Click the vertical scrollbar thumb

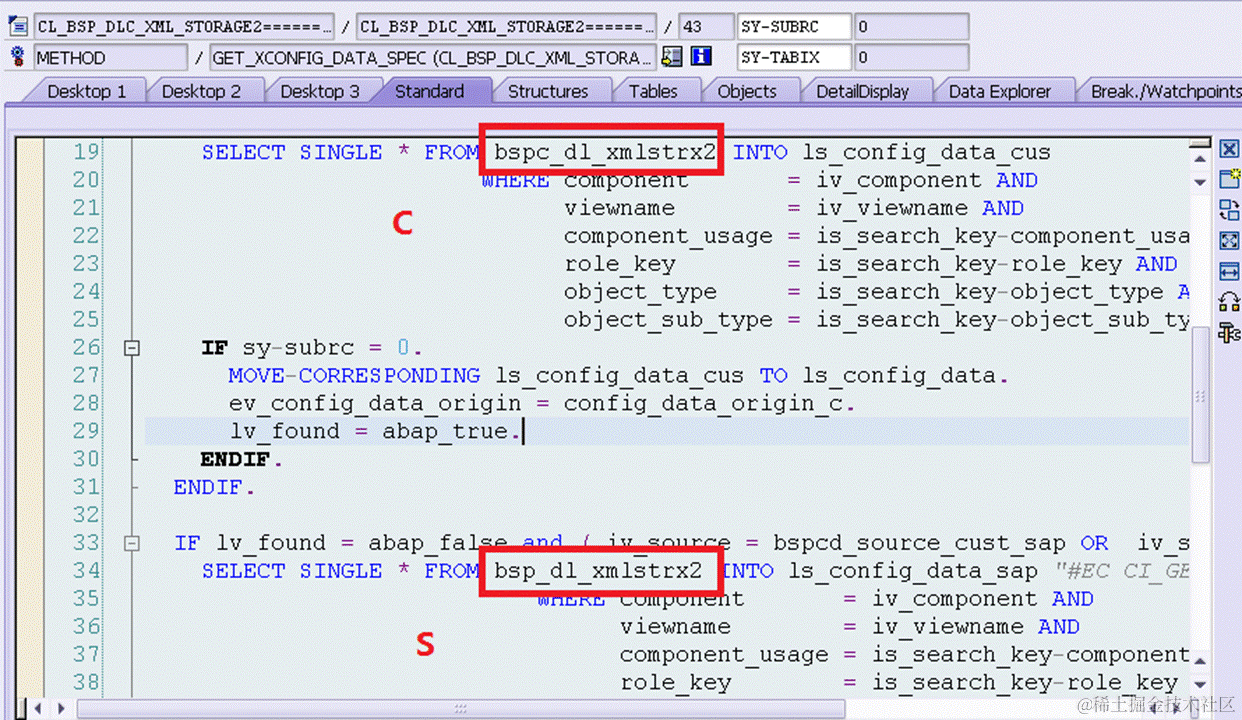tap(1201, 395)
